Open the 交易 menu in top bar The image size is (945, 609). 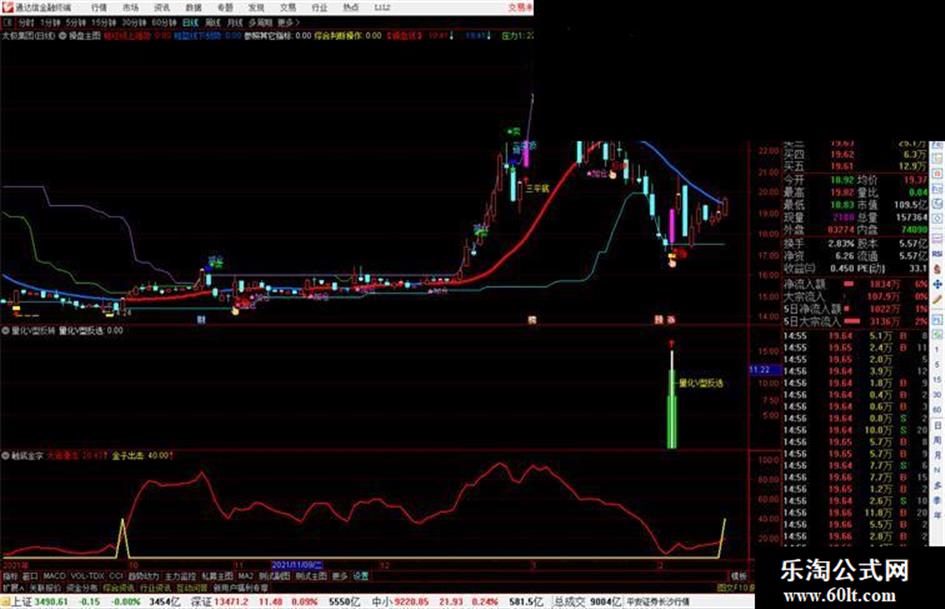287,8
